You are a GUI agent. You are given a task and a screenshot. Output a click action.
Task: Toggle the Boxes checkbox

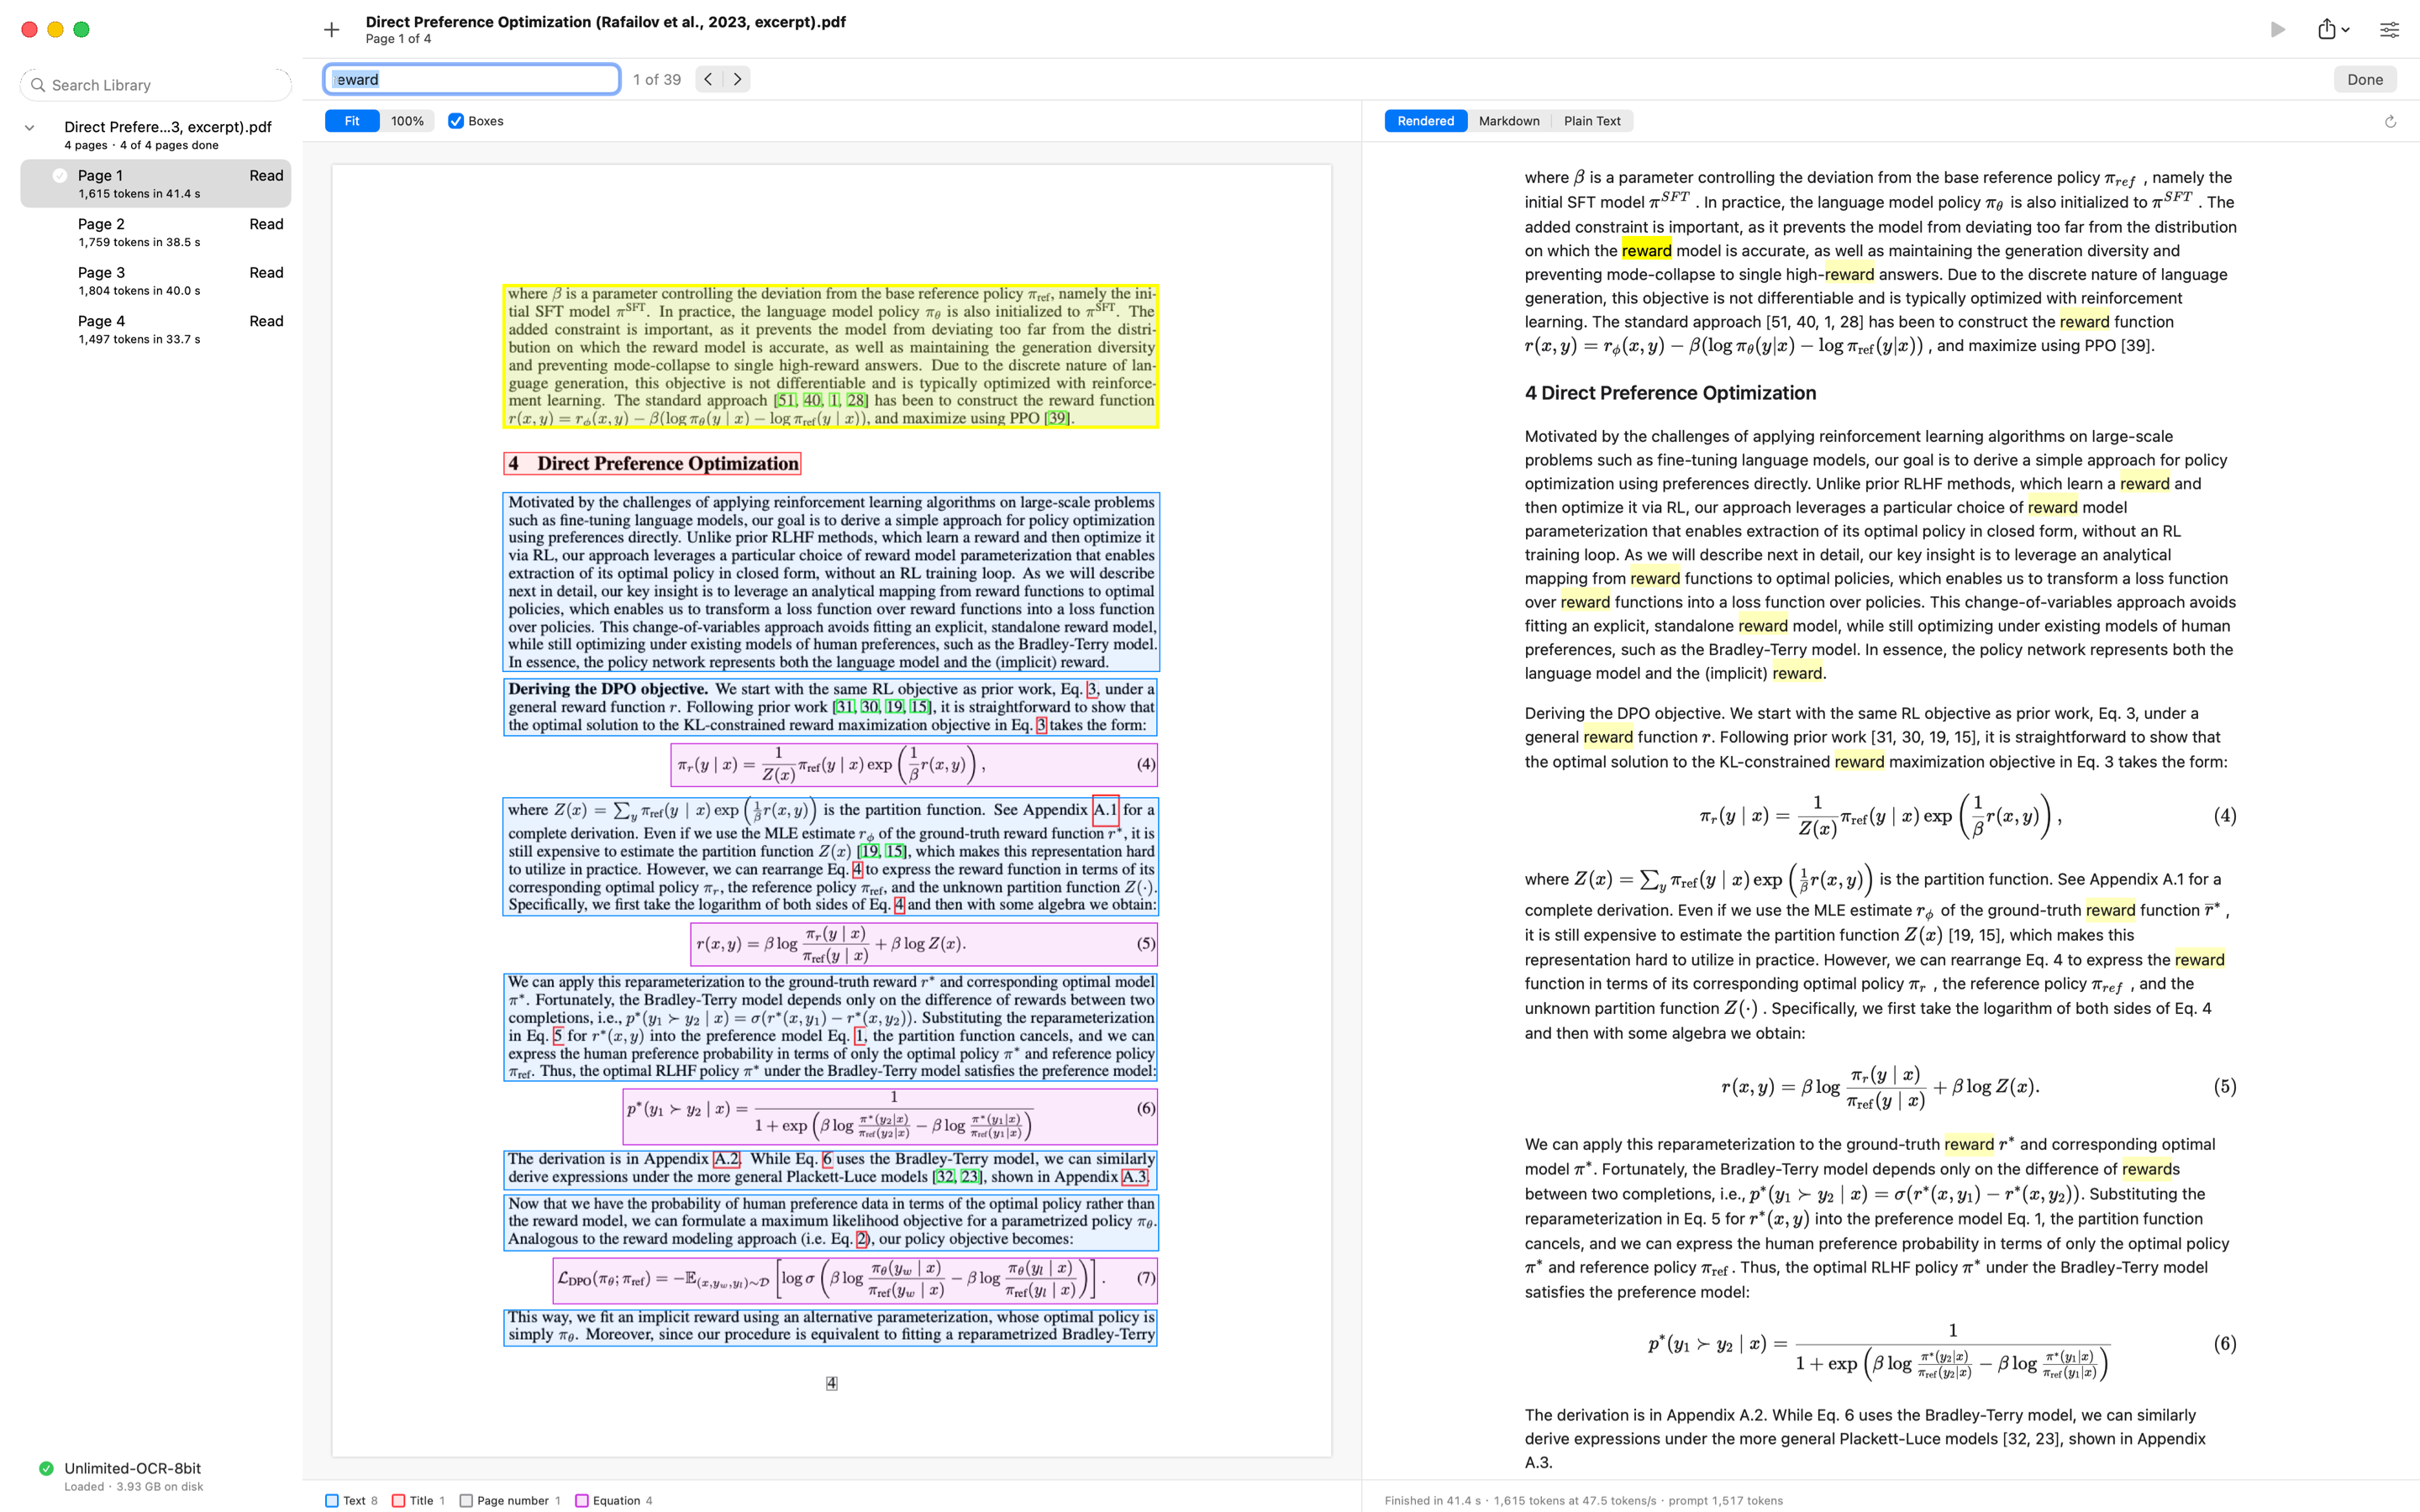click(x=456, y=121)
